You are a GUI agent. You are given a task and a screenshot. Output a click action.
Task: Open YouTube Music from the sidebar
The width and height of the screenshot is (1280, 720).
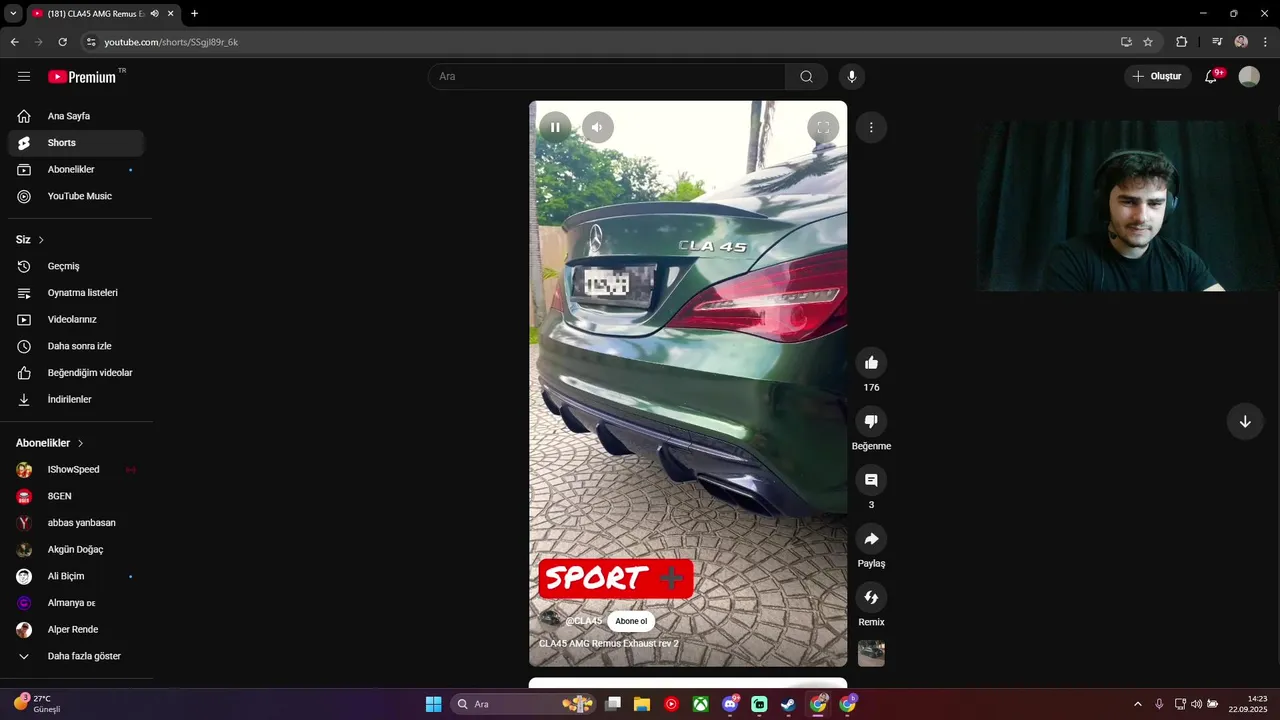pos(76,196)
